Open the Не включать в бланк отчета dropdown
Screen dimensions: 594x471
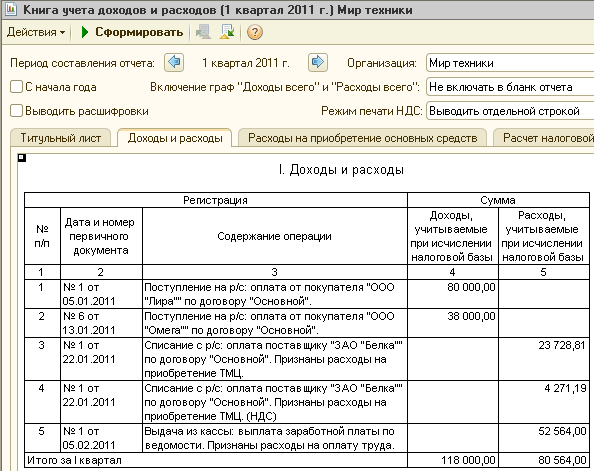pos(510,87)
